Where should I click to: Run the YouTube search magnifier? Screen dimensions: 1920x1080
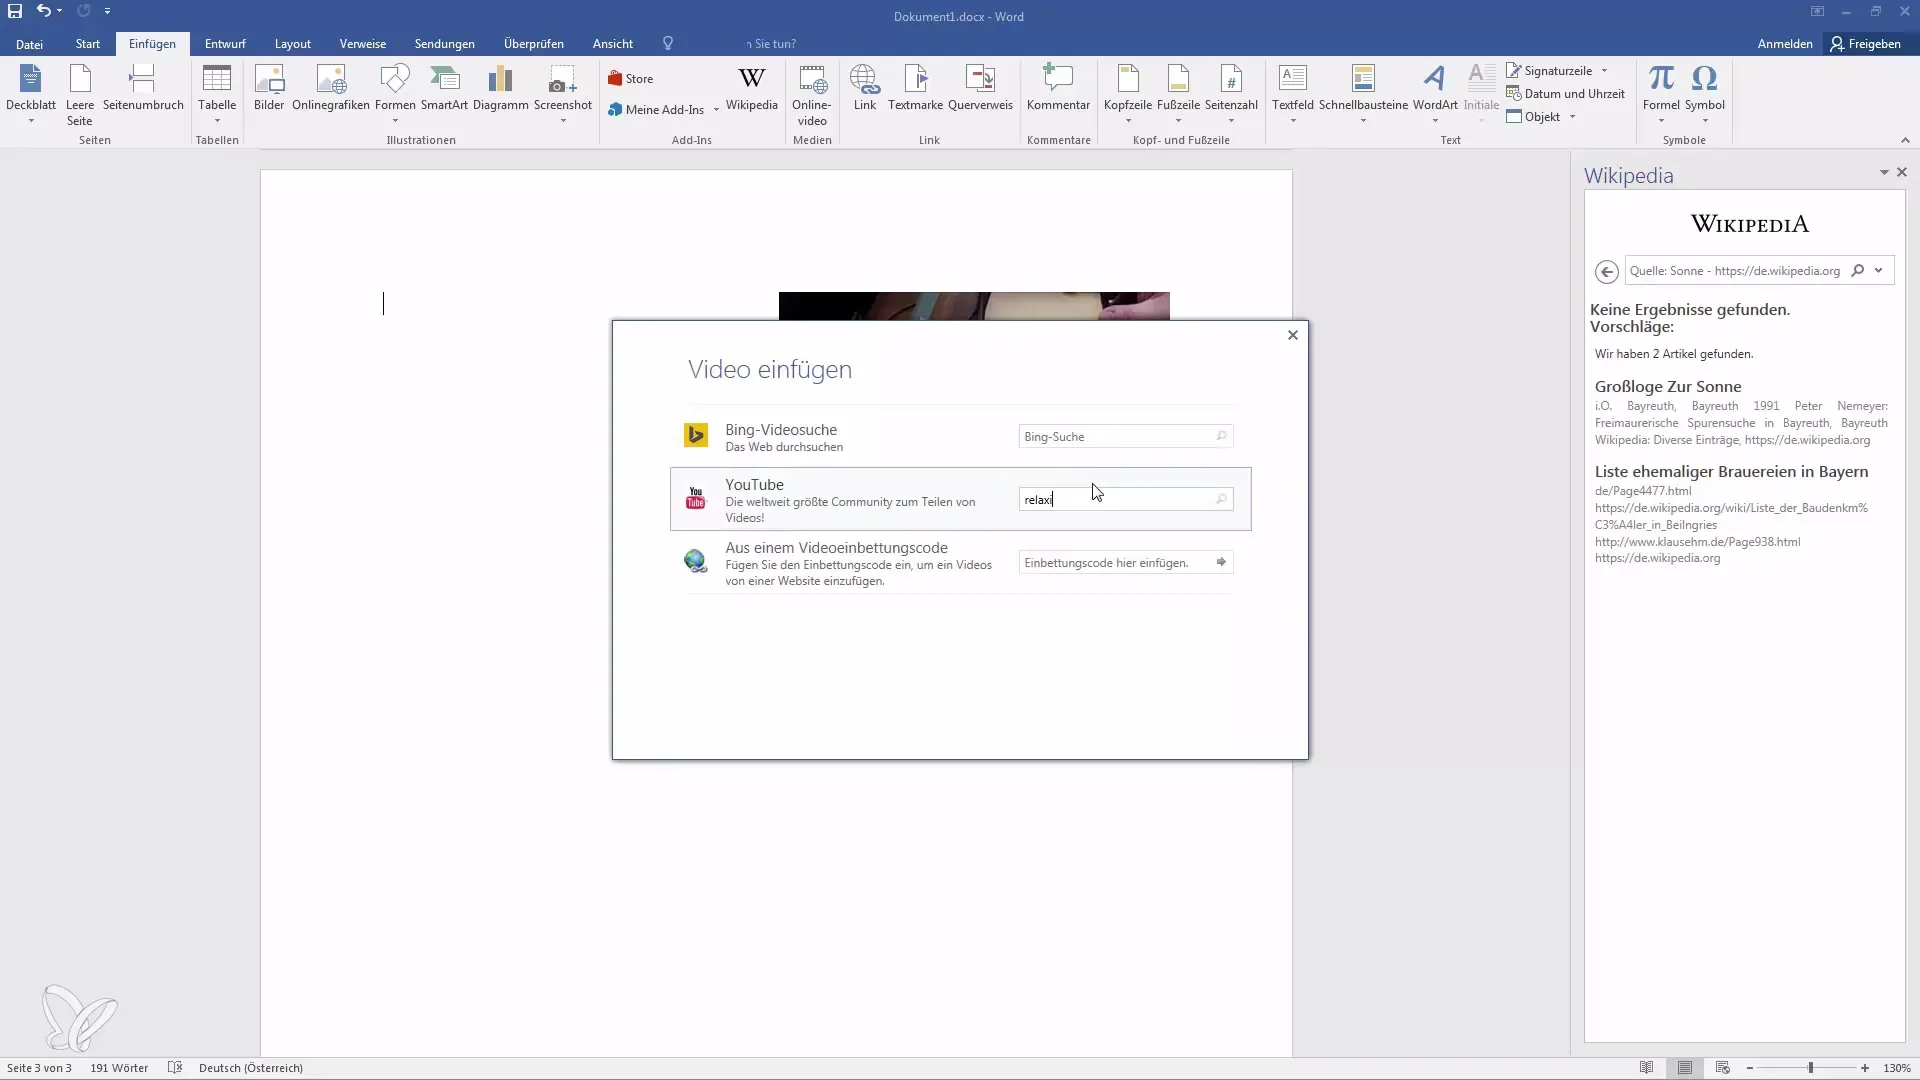click(1221, 499)
